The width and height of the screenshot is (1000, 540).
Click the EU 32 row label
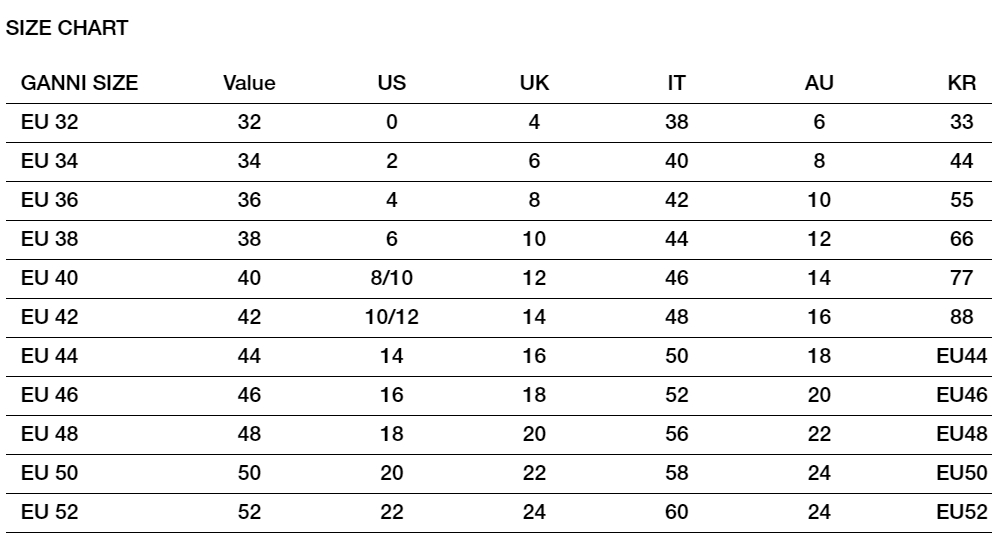click(x=50, y=122)
